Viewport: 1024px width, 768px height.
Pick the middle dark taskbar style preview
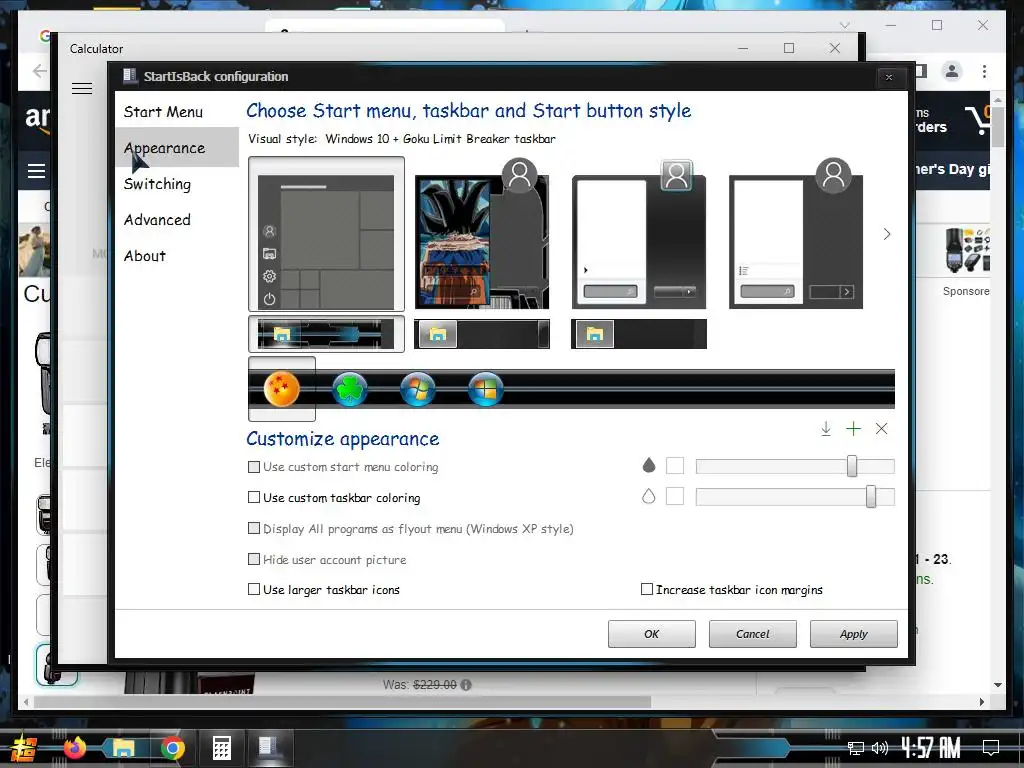482,334
